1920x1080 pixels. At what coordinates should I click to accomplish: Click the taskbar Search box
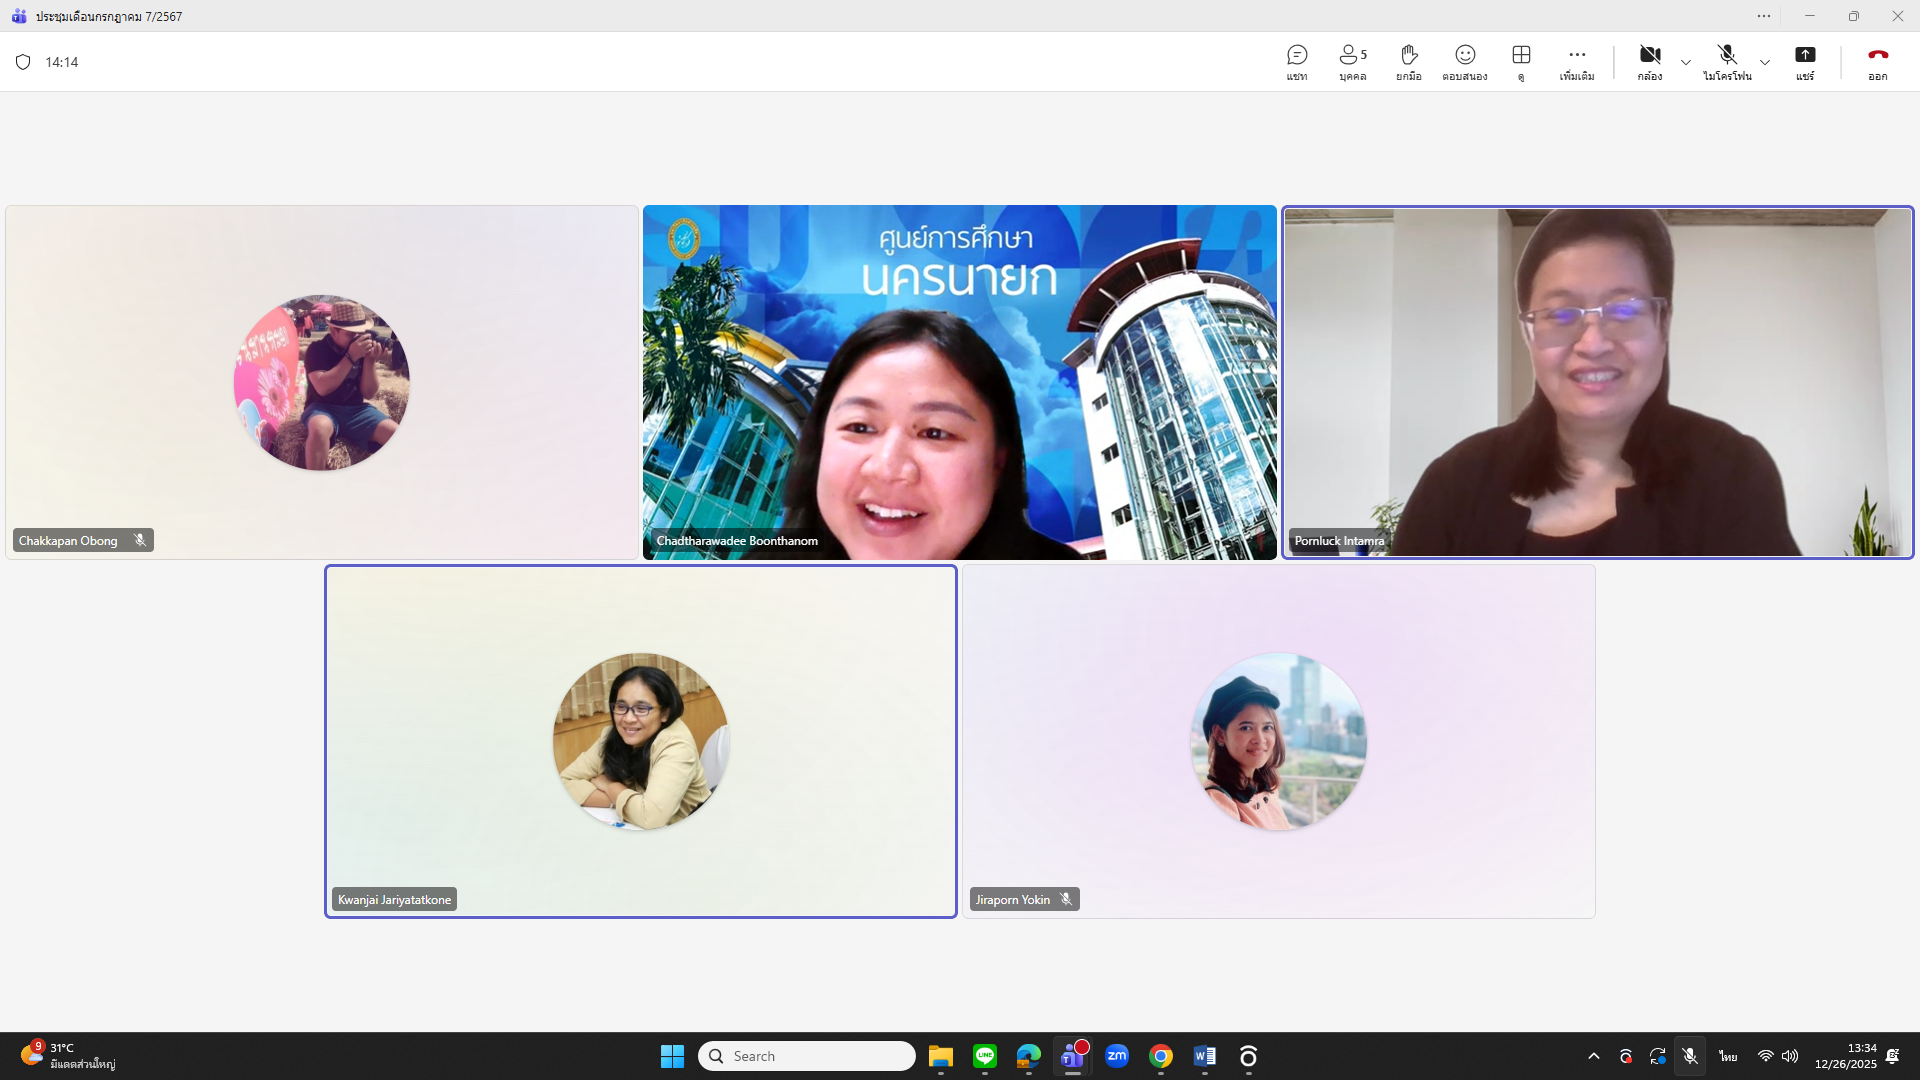[806, 1056]
